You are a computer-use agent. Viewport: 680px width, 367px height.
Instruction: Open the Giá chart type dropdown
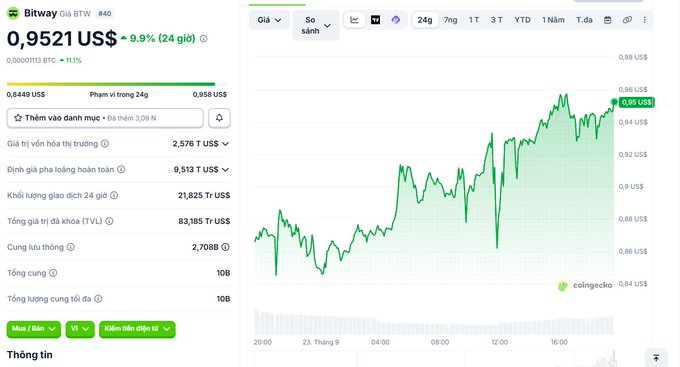coord(269,20)
